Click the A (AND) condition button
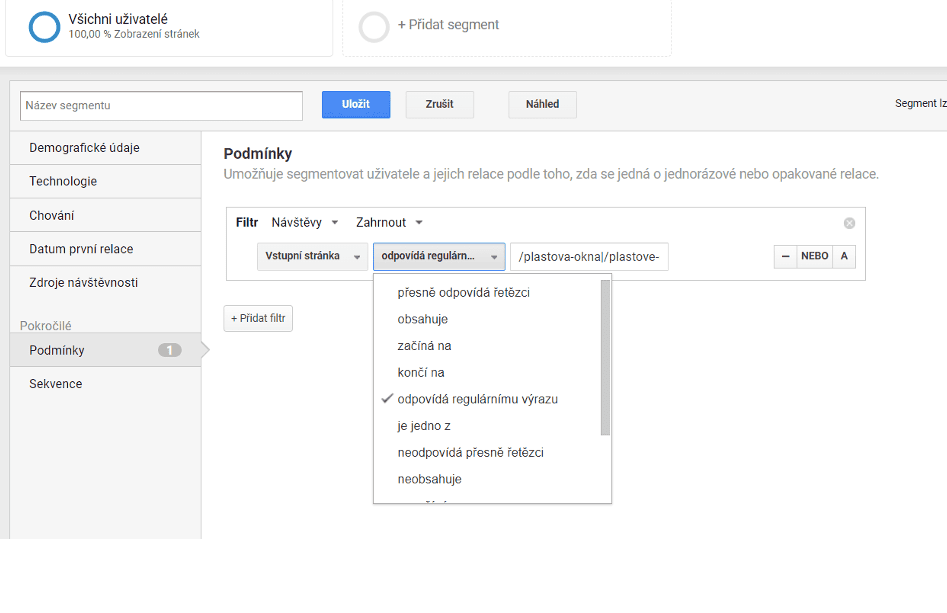Image resolution: width=947 pixels, height=613 pixels. 844,257
